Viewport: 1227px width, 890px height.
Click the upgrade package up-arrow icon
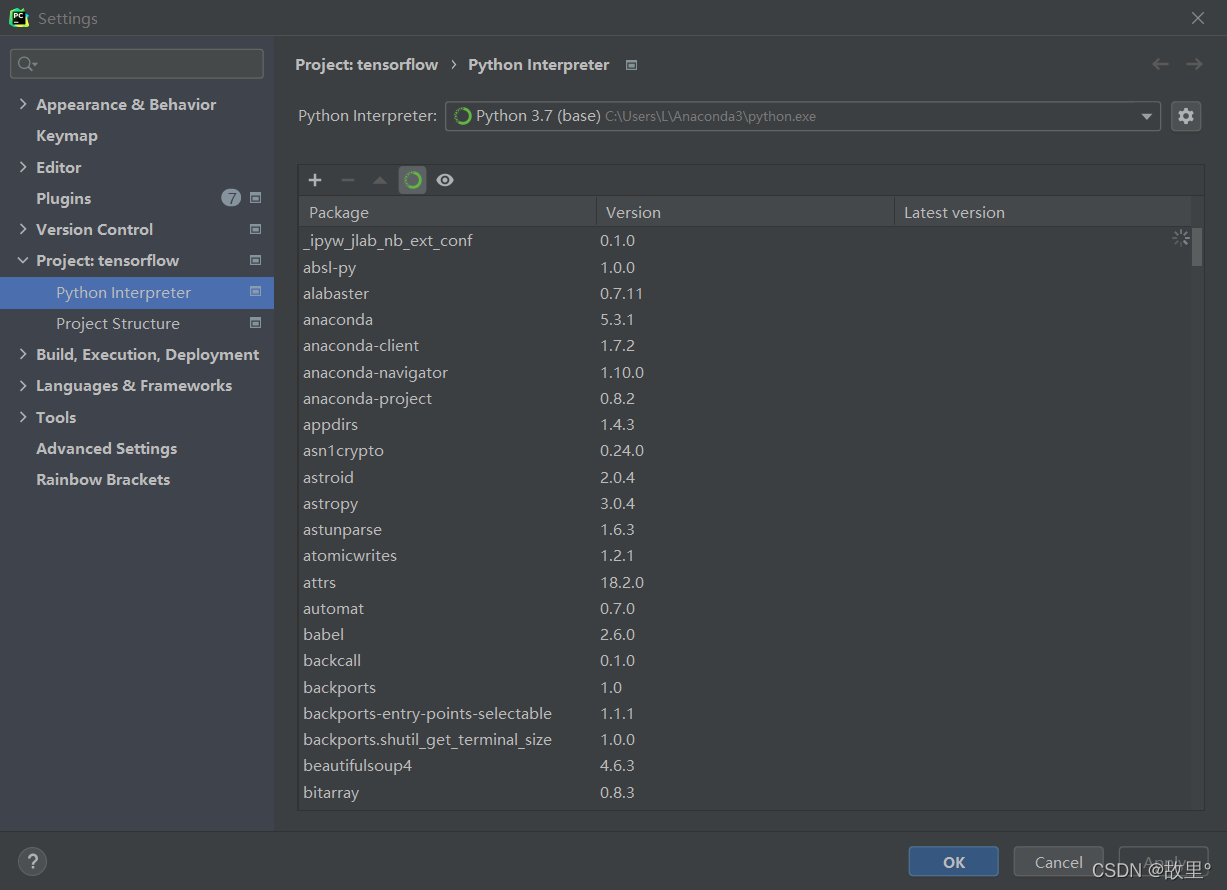[x=380, y=180]
